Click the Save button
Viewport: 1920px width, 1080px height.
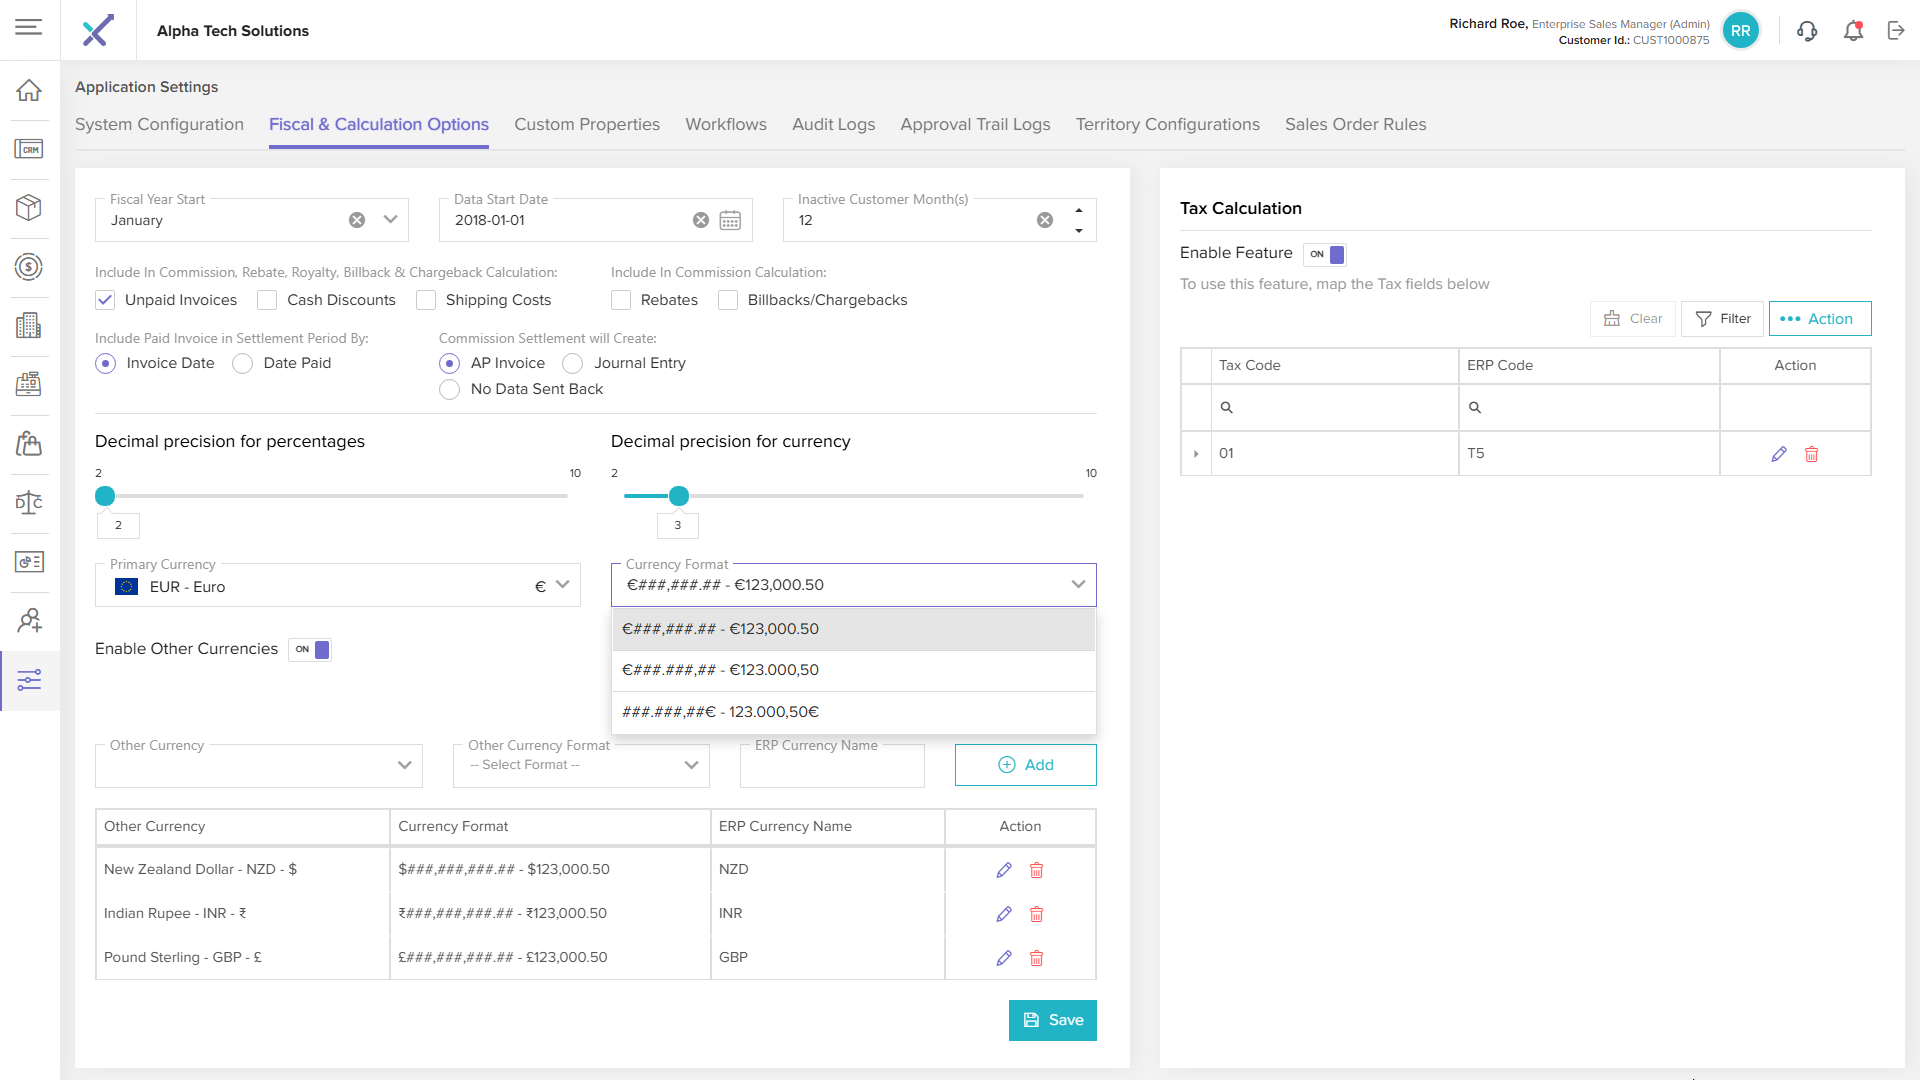click(x=1052, y=1020)
